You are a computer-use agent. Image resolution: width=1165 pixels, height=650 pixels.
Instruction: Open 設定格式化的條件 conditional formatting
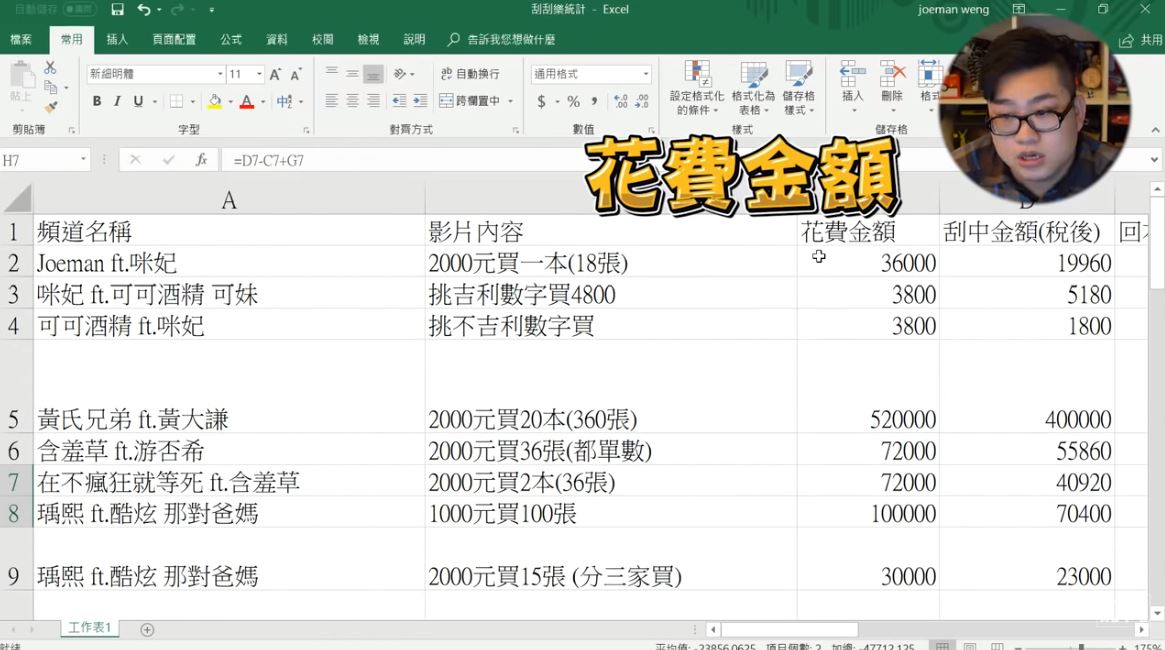pyautogui.click(x=697, y=87)
